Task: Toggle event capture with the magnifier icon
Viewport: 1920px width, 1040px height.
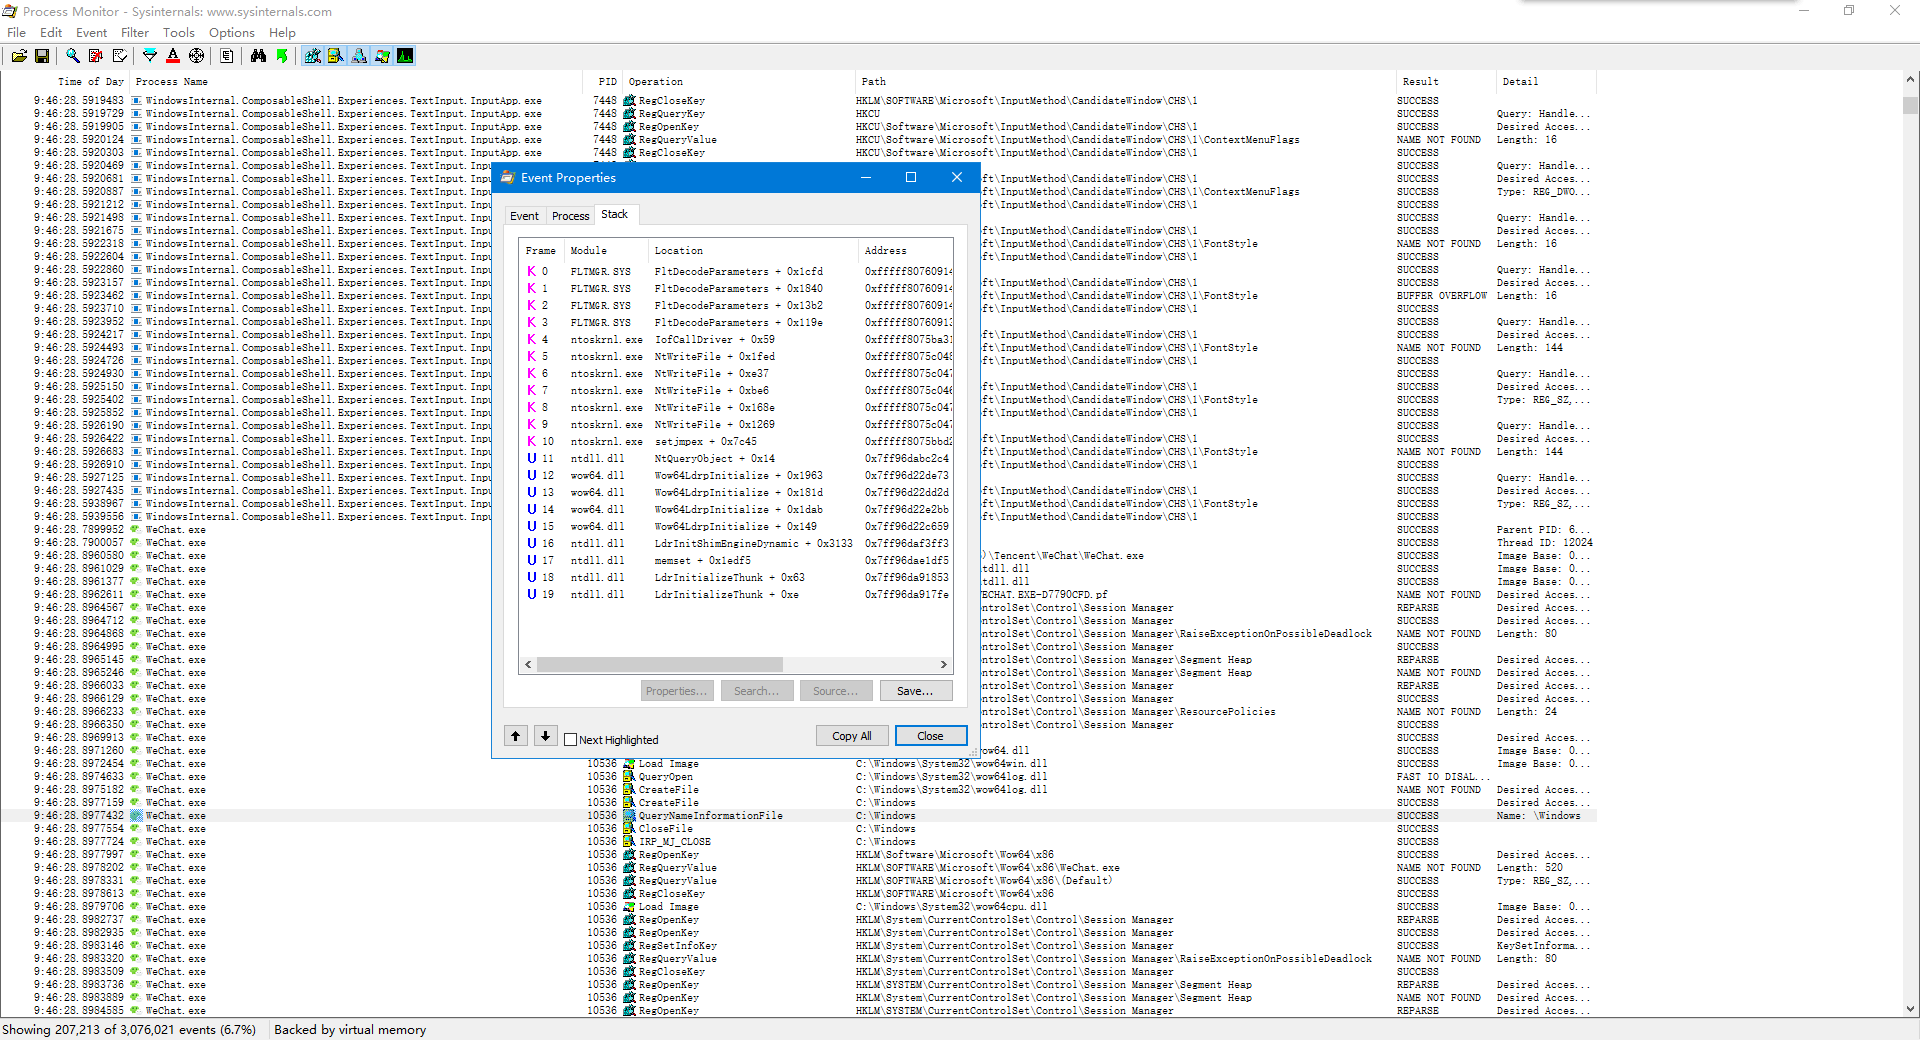Action: tap(73, 56)
